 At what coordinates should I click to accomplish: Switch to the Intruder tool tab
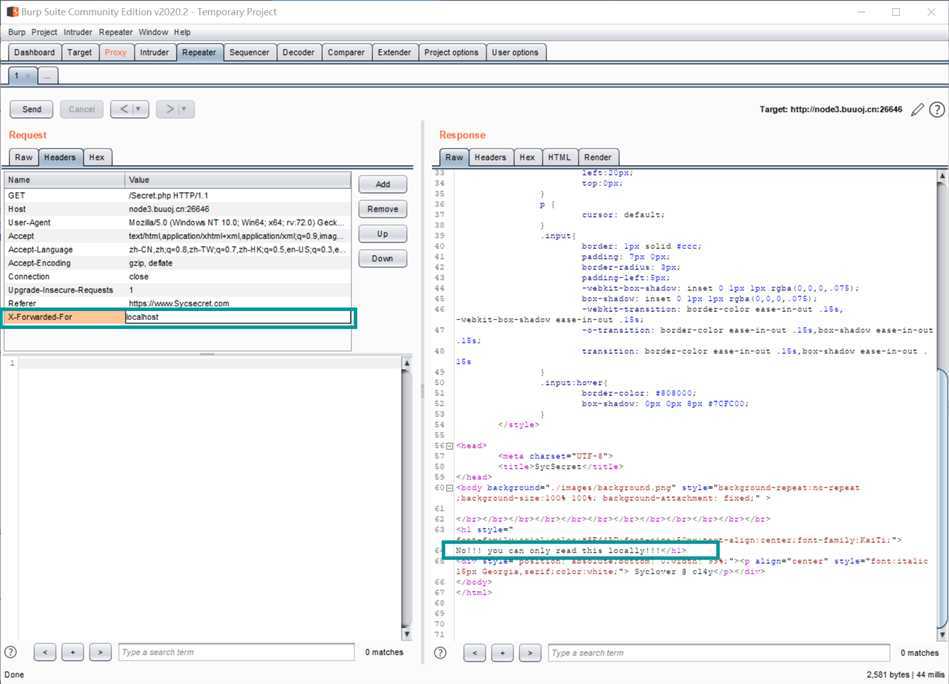(x=154, y=53)
